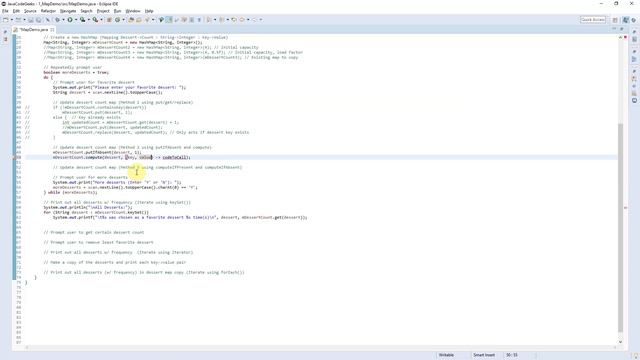The image size is (640, 360).
Task: Click the Smart Insert status bar entry
Action: 484,355
